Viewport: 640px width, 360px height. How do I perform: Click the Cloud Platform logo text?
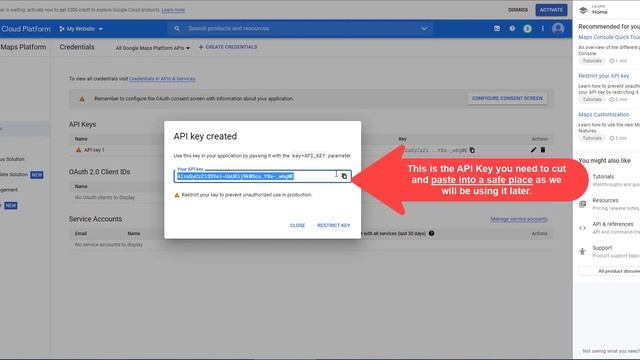click(x=25, y=29)
